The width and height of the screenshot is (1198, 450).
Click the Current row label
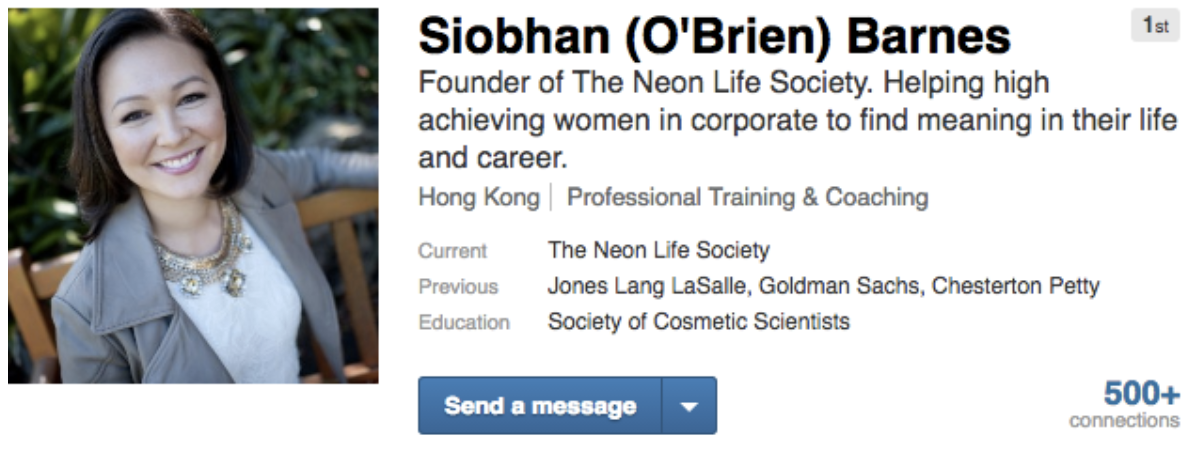point(452,251)
